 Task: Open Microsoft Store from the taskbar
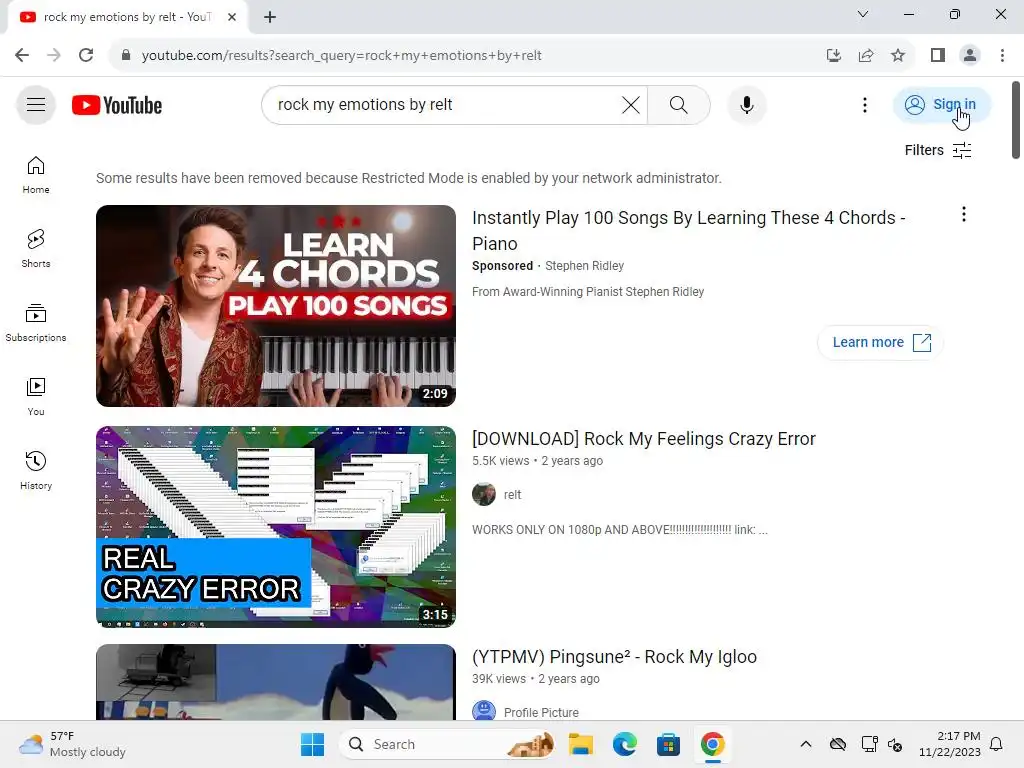tap(668, 744)
